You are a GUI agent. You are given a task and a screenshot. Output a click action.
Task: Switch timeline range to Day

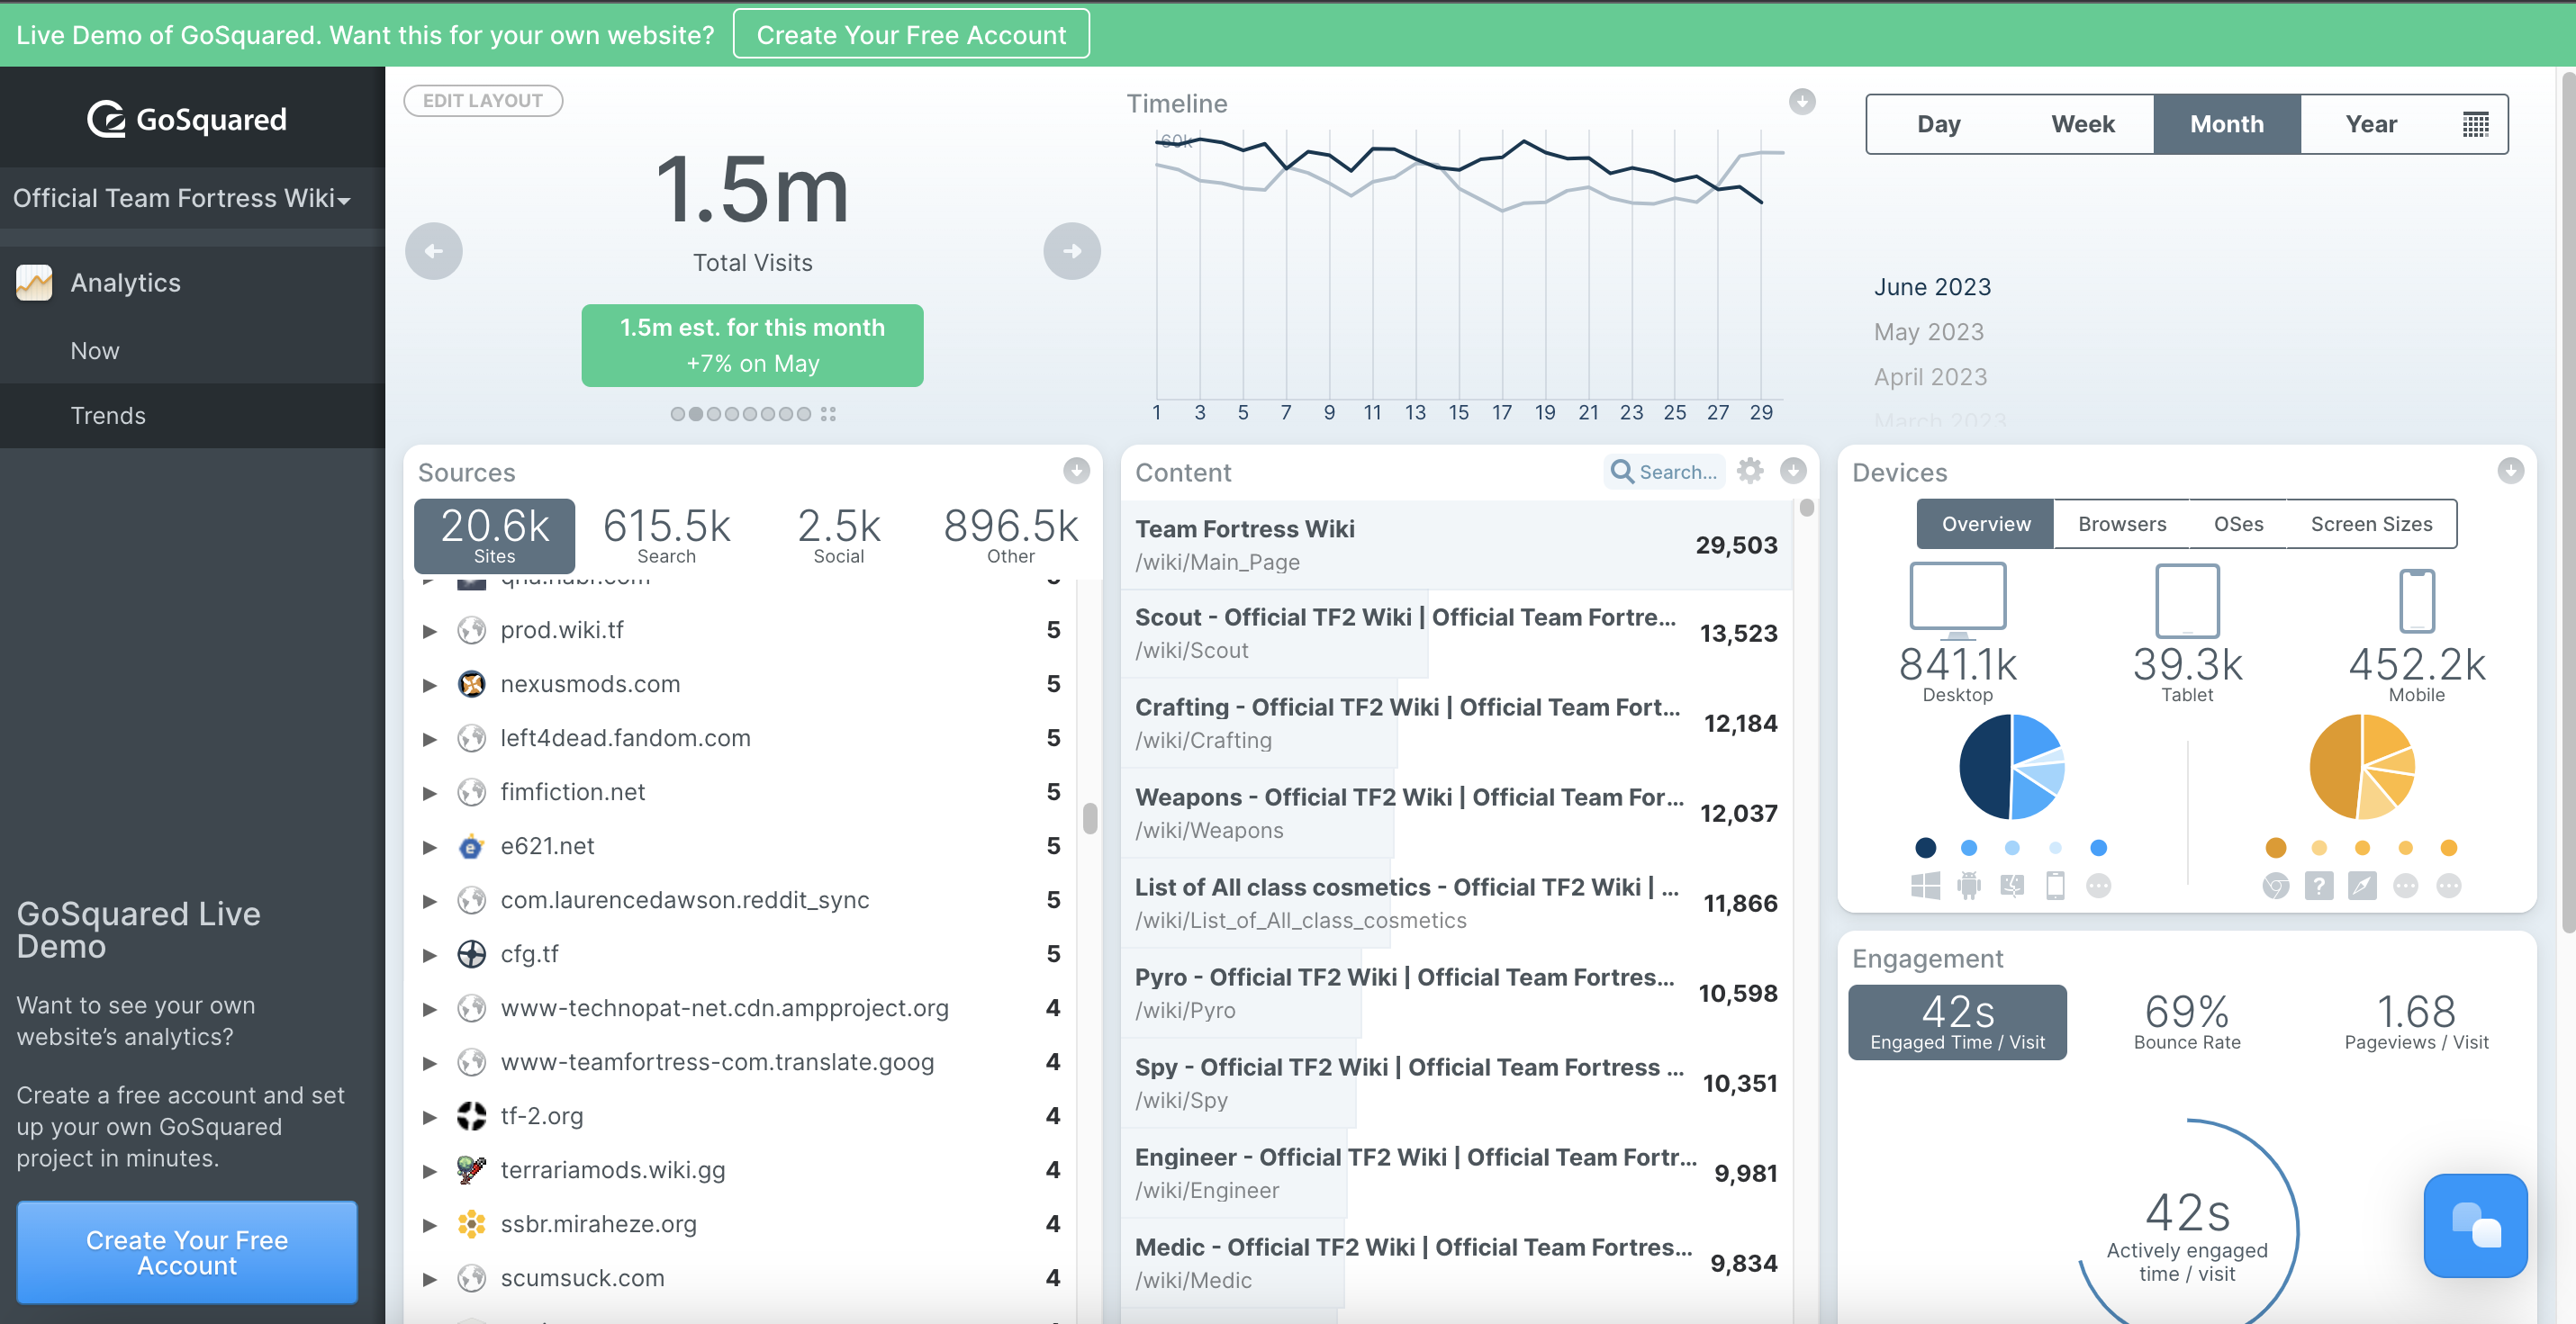(x=1938, y=124)
